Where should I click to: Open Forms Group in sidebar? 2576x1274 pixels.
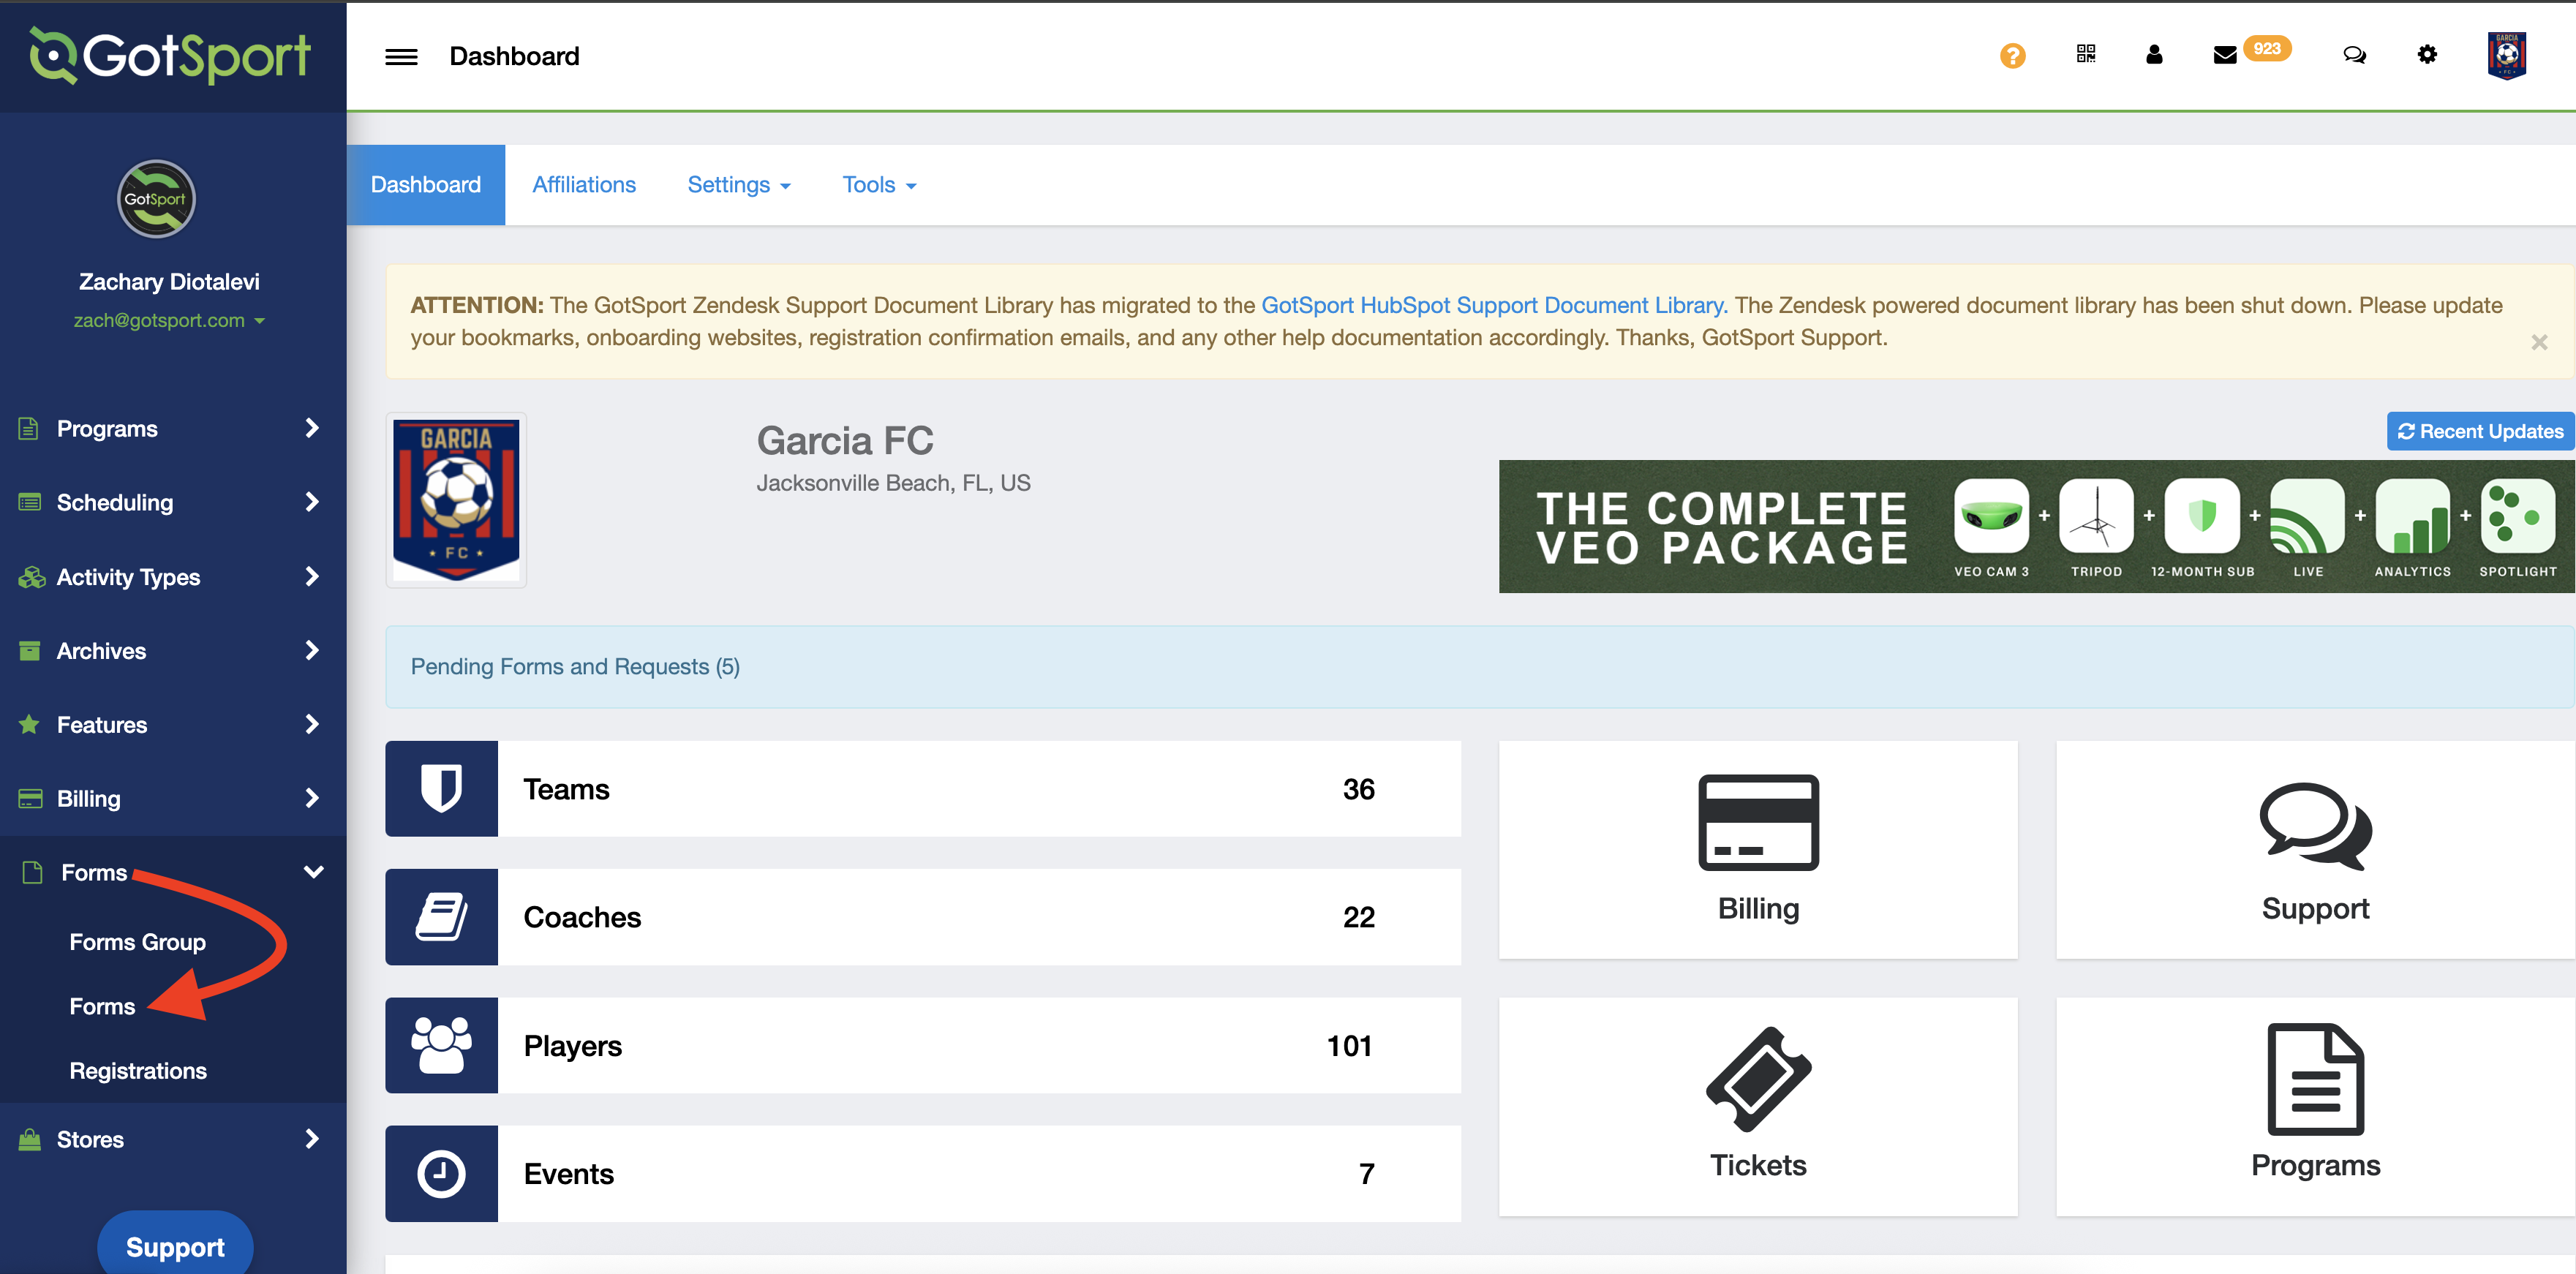point(138,942)
